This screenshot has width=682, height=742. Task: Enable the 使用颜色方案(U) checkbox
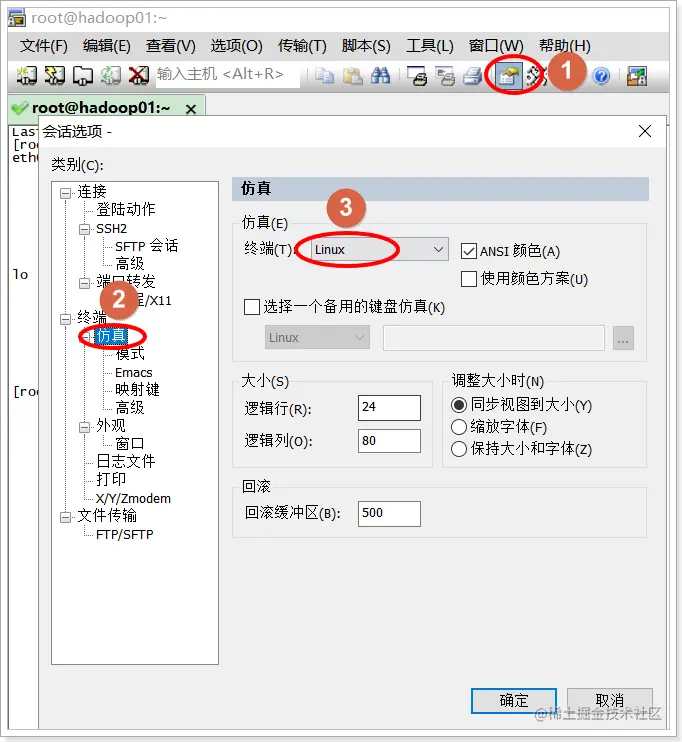pos(469,279)
